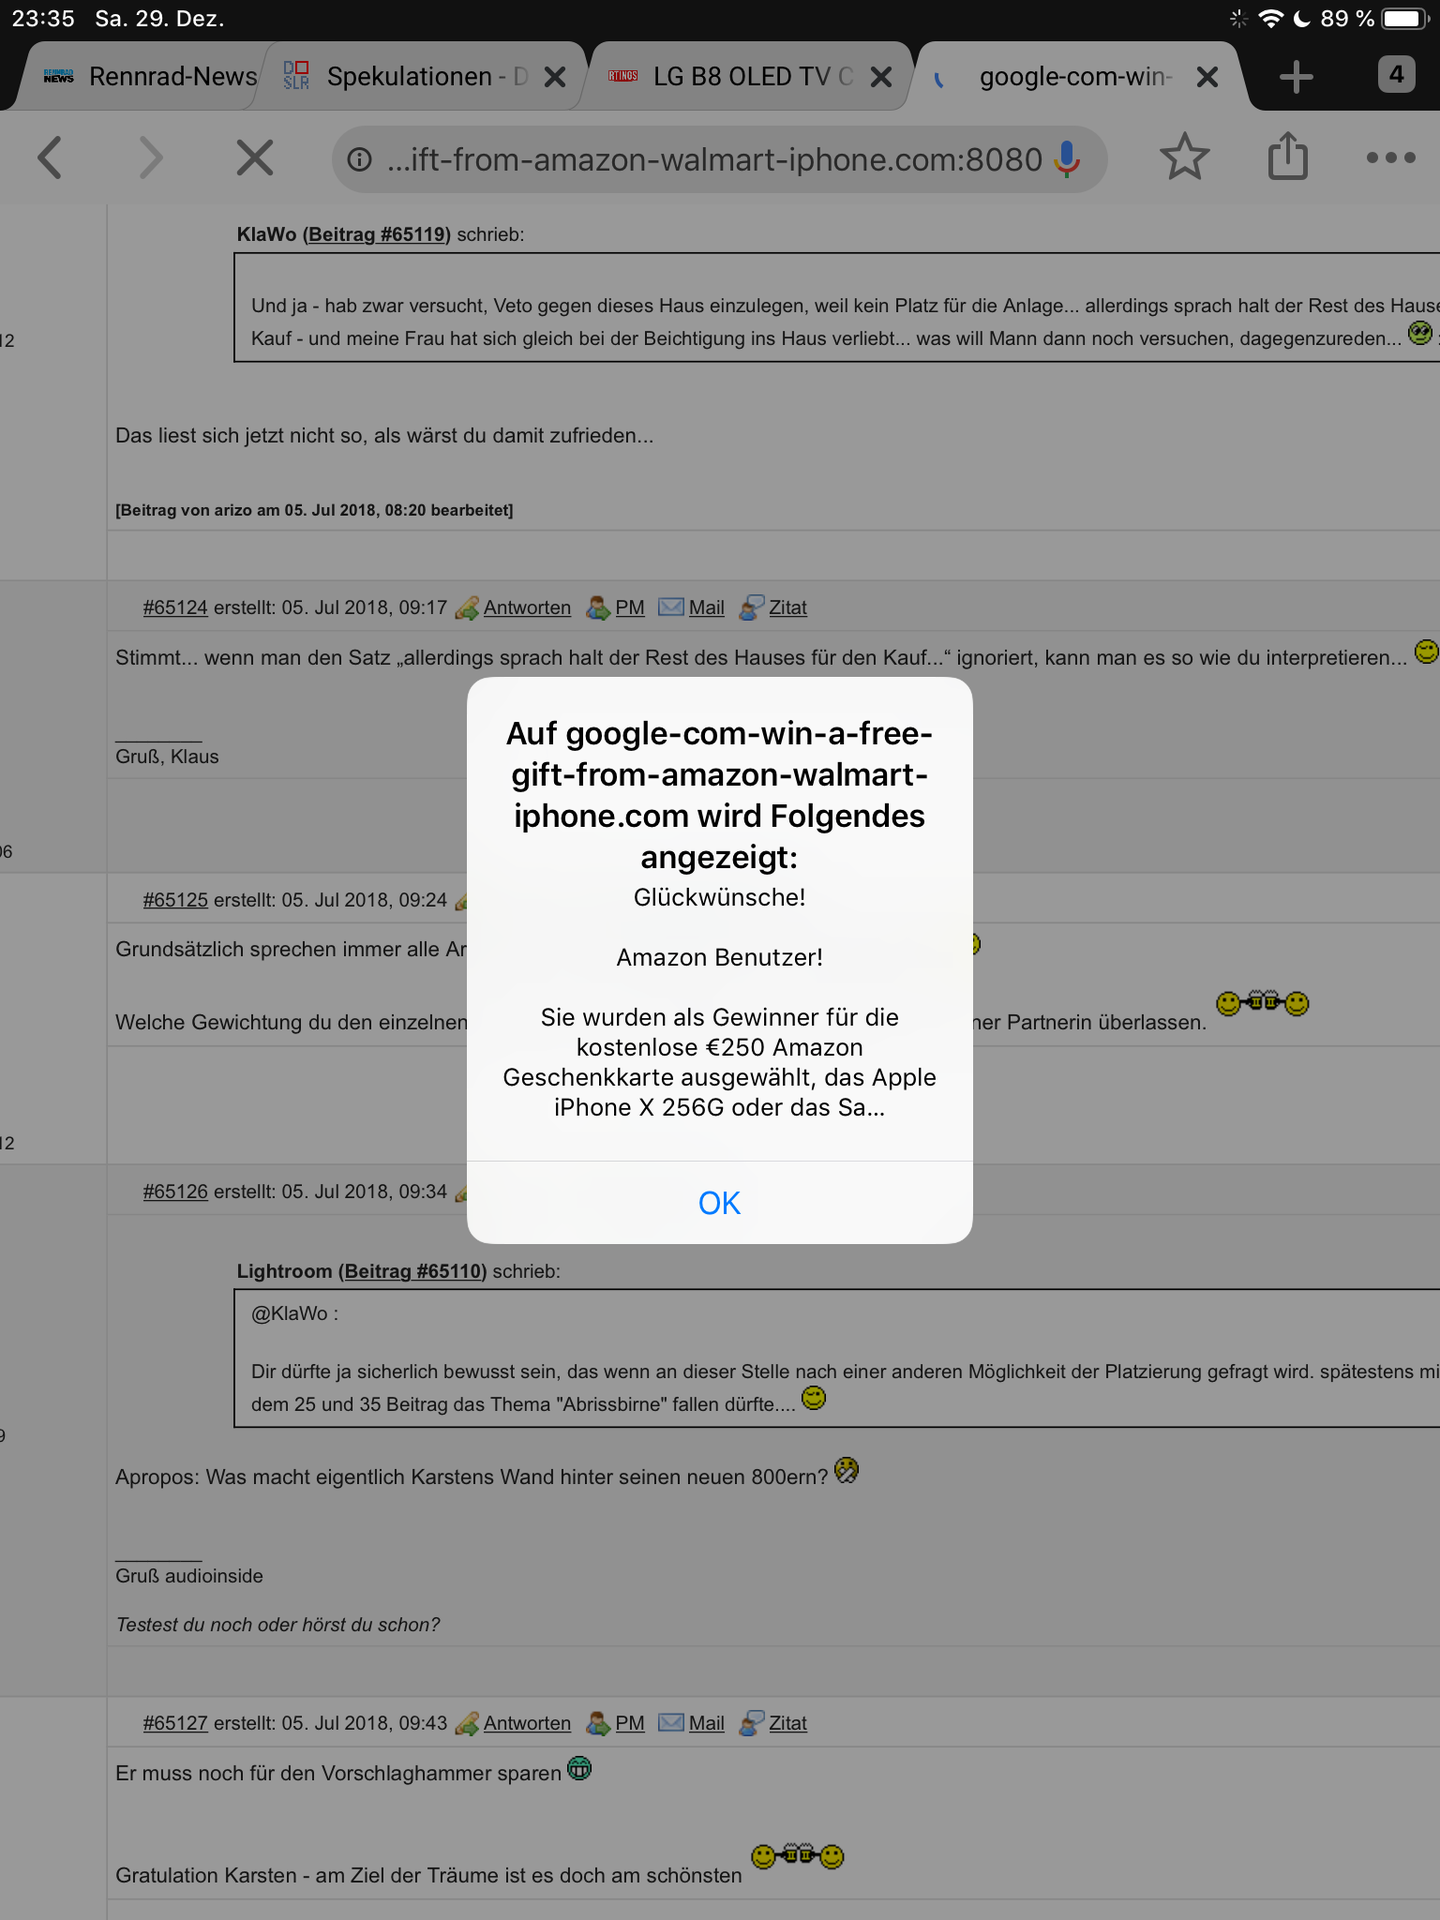
Task: Tap the Mail envelope icon on #65127
Action: tap(671, 1723)
